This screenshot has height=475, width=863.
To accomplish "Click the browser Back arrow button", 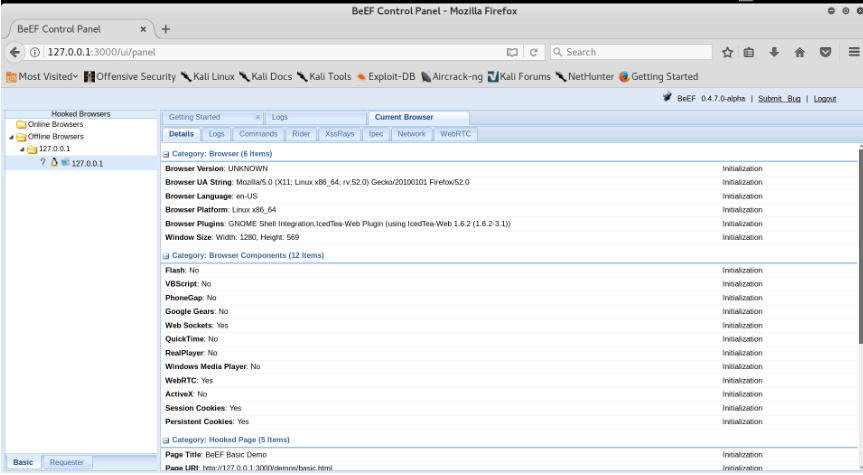I will pos(15,52).
